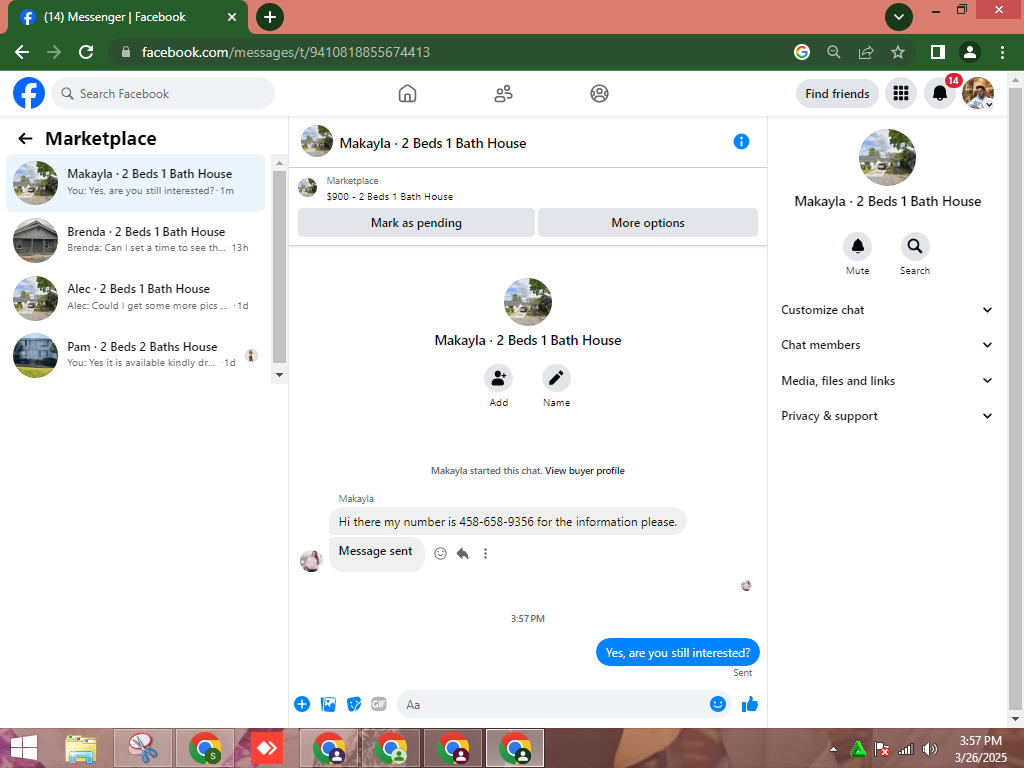Viewport: 1024px width, 768px height.
Task: Open Chrome tab search dropdown
Action: click(899, 17)
